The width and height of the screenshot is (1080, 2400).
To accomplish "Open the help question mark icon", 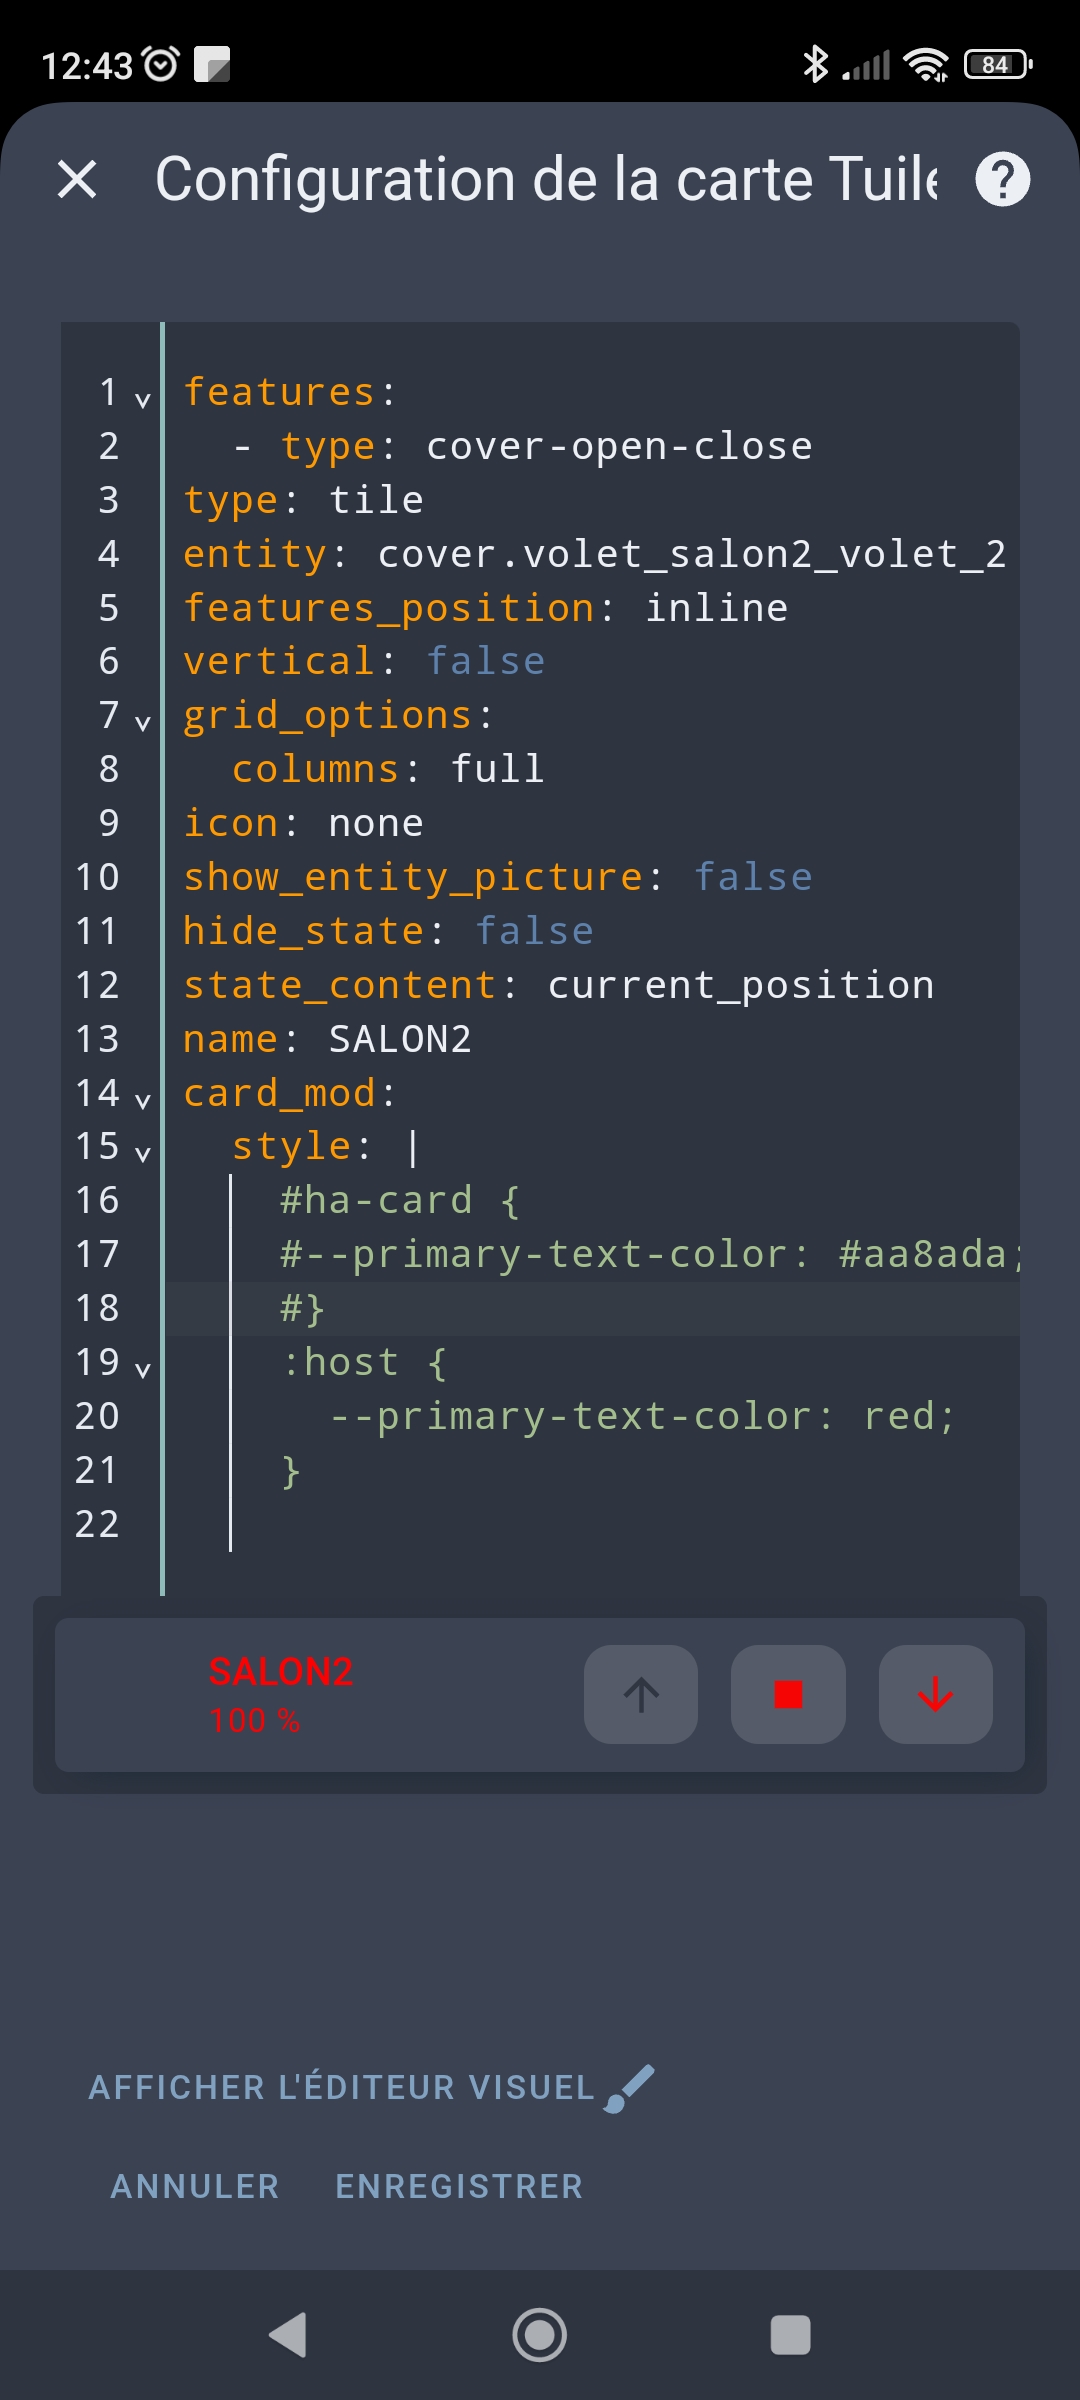I will point(1003,179).
